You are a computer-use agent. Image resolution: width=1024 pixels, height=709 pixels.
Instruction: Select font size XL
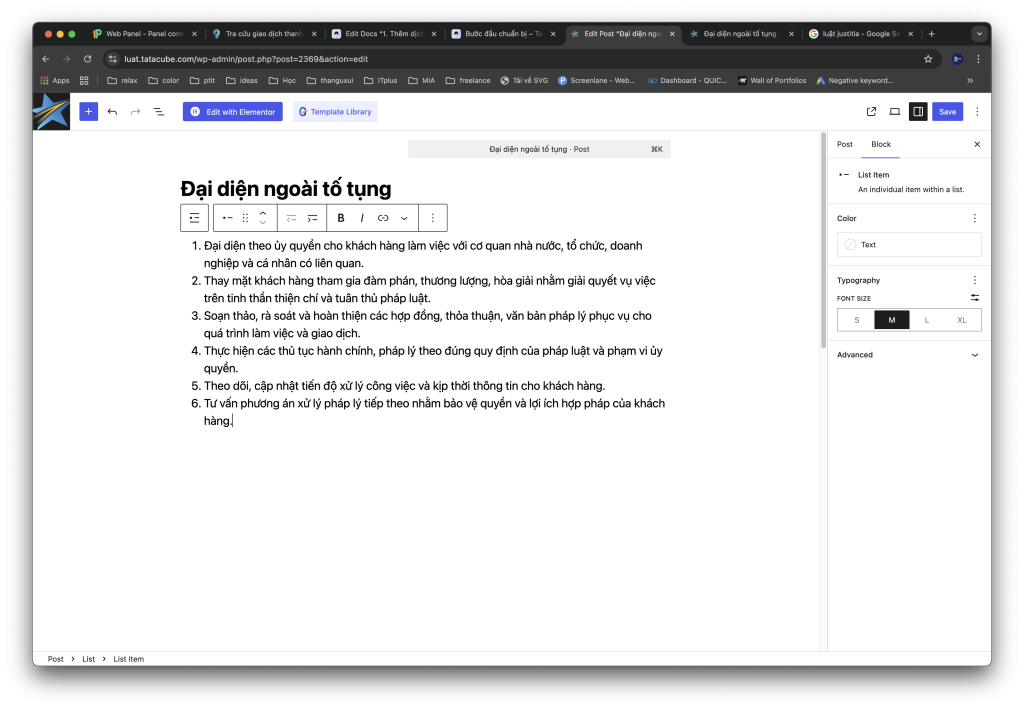click(x=962, y=320)
